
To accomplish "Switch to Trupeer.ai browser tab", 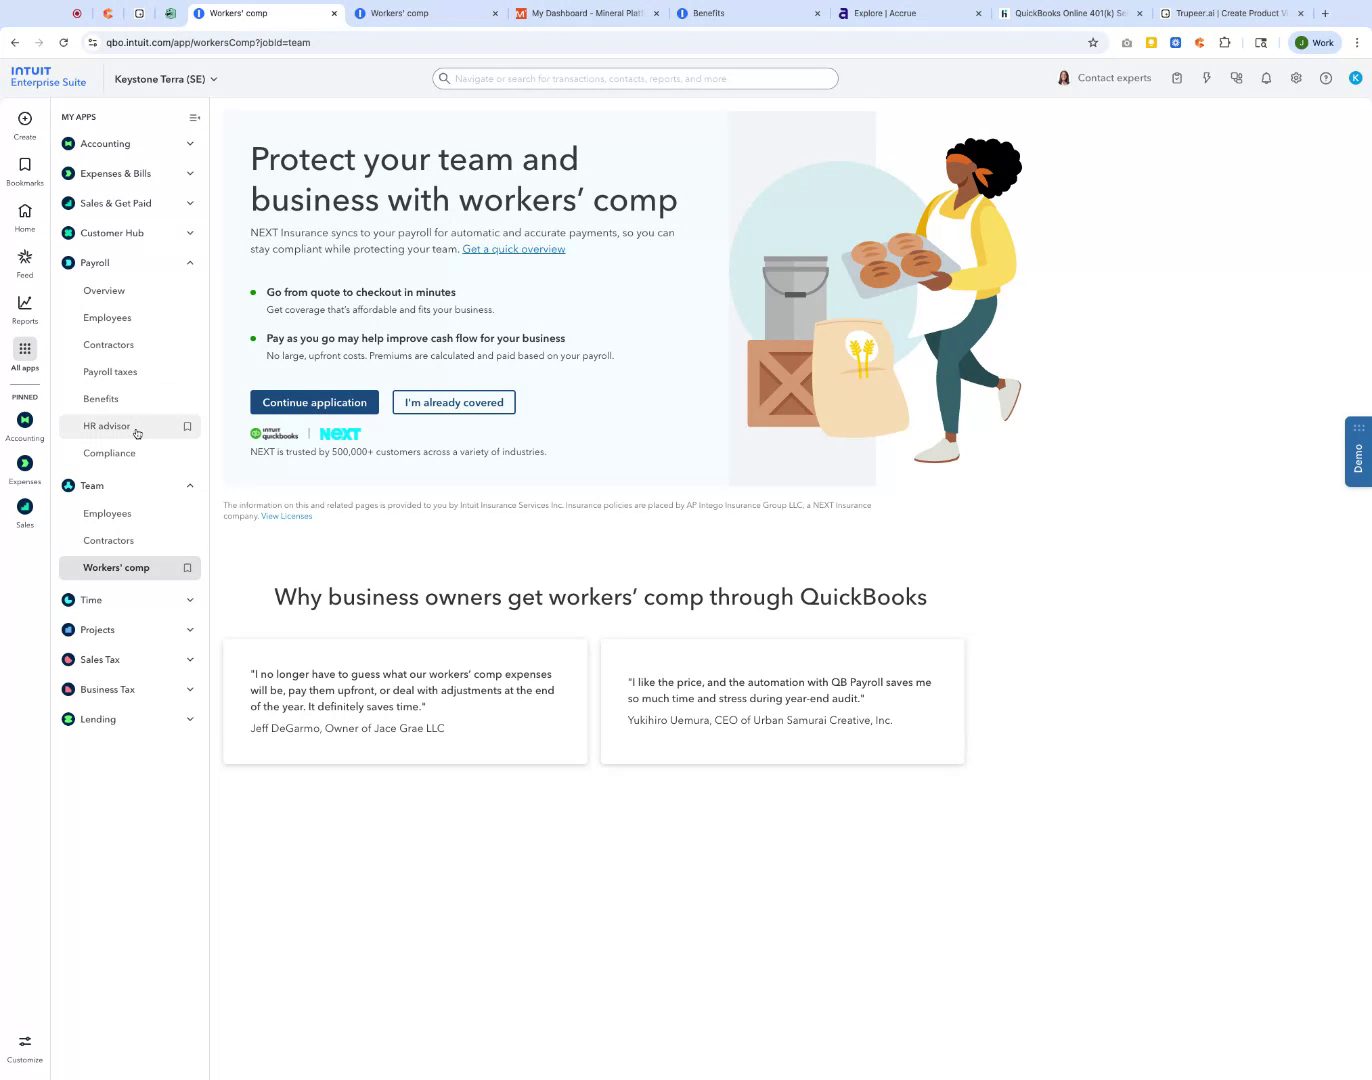I will pyautogui.click(x=1231, y=13).
